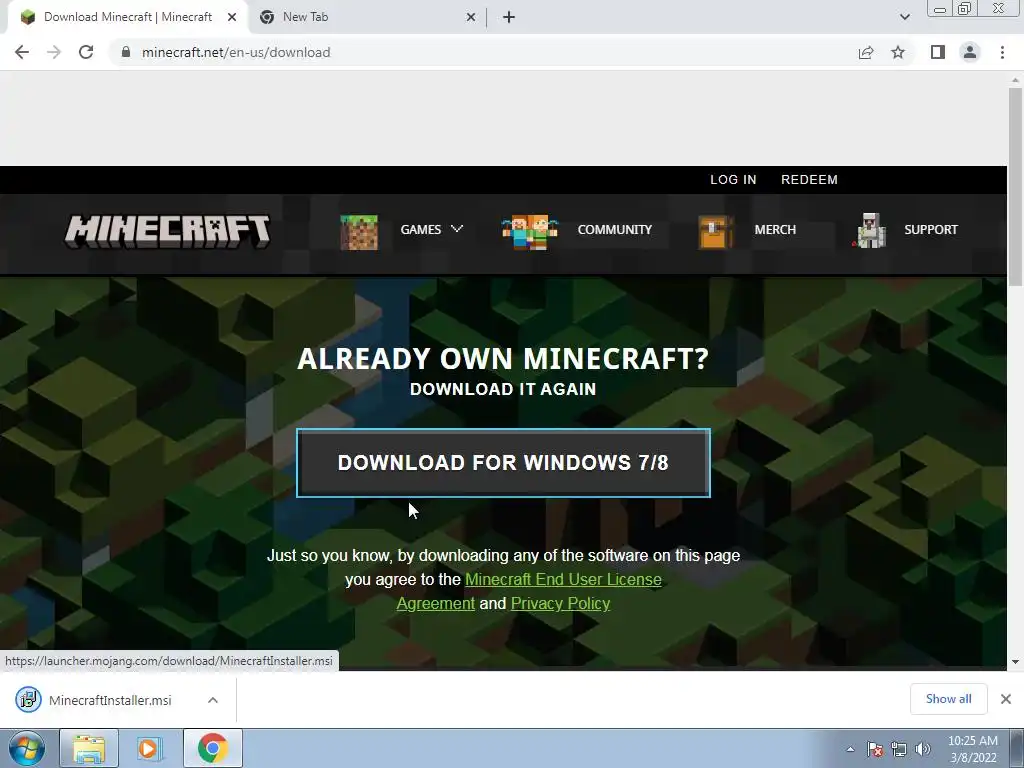Open the Chrome profile avatar
Screen dimensions: 1024x768
[970, 52]
